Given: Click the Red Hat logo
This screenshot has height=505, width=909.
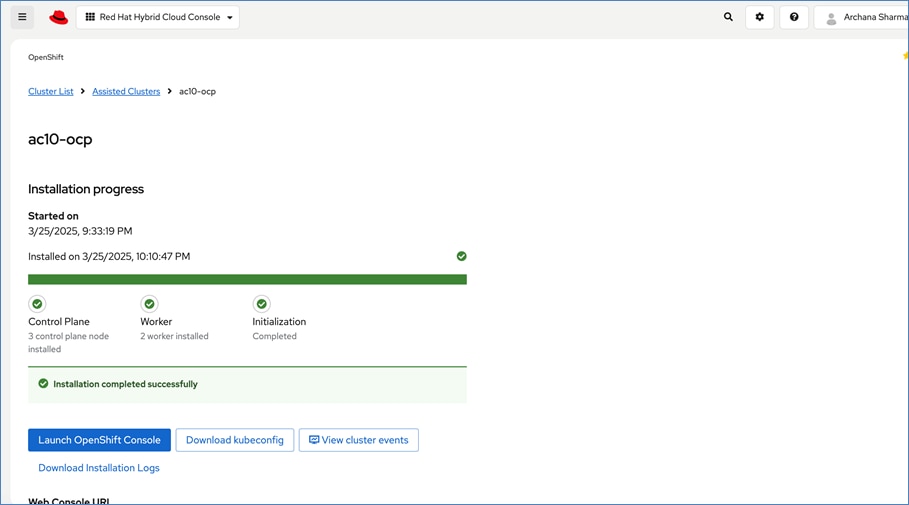Looking at the screenshot, I should coord(59,17).
